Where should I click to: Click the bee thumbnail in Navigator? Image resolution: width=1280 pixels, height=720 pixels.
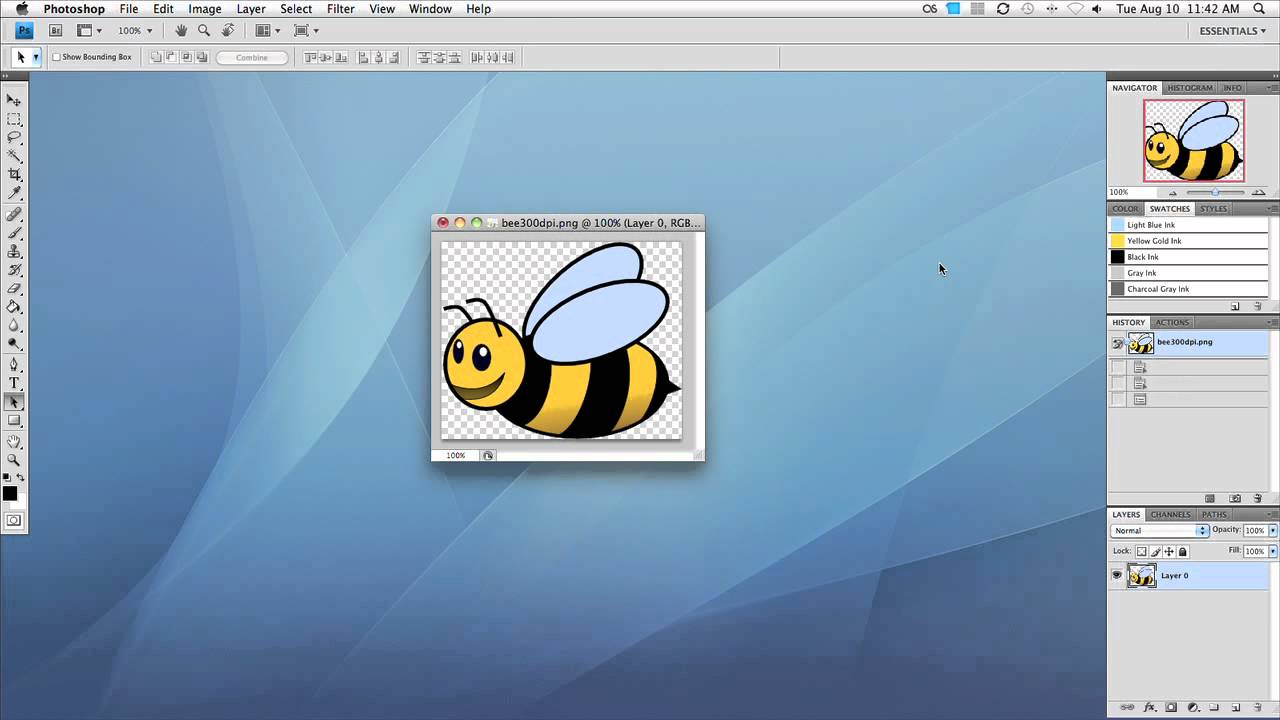click(x=1194, y=140)
